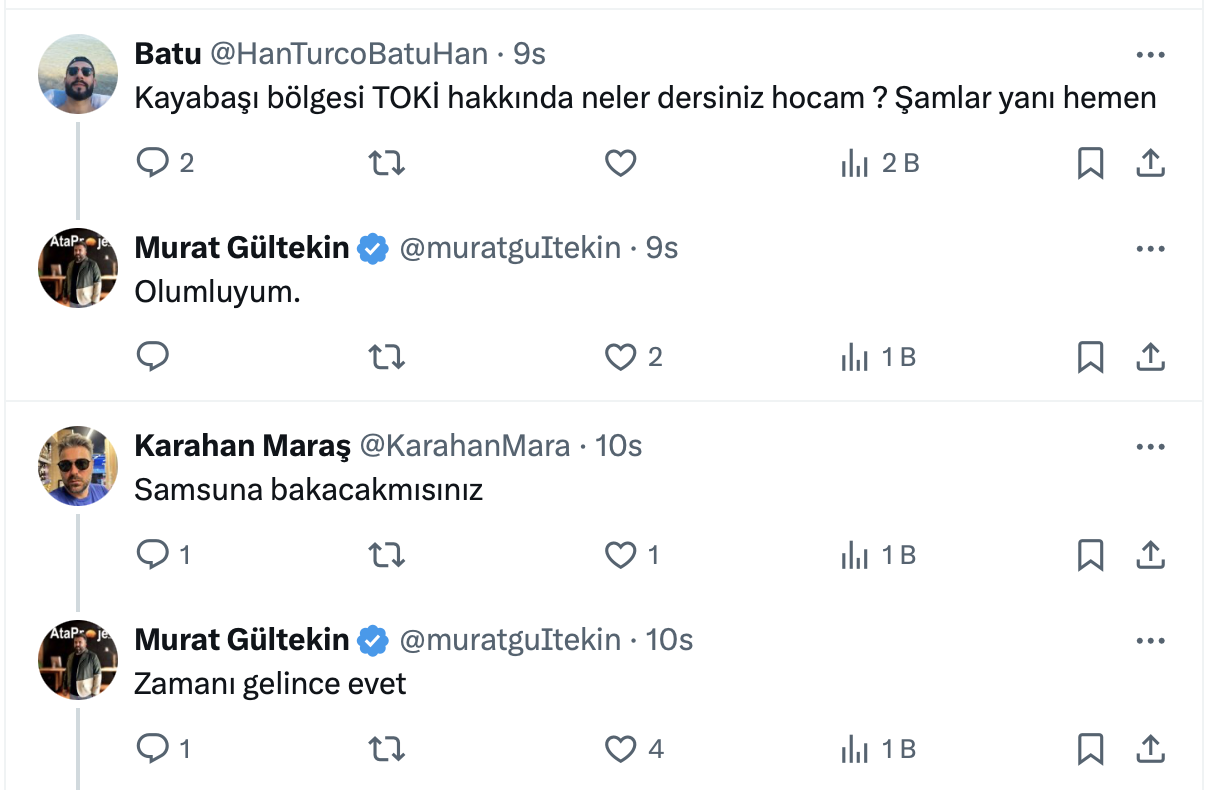Bookmark the 'Samsuna bakacakmısınız' tweet

[x=1090, y=554]
